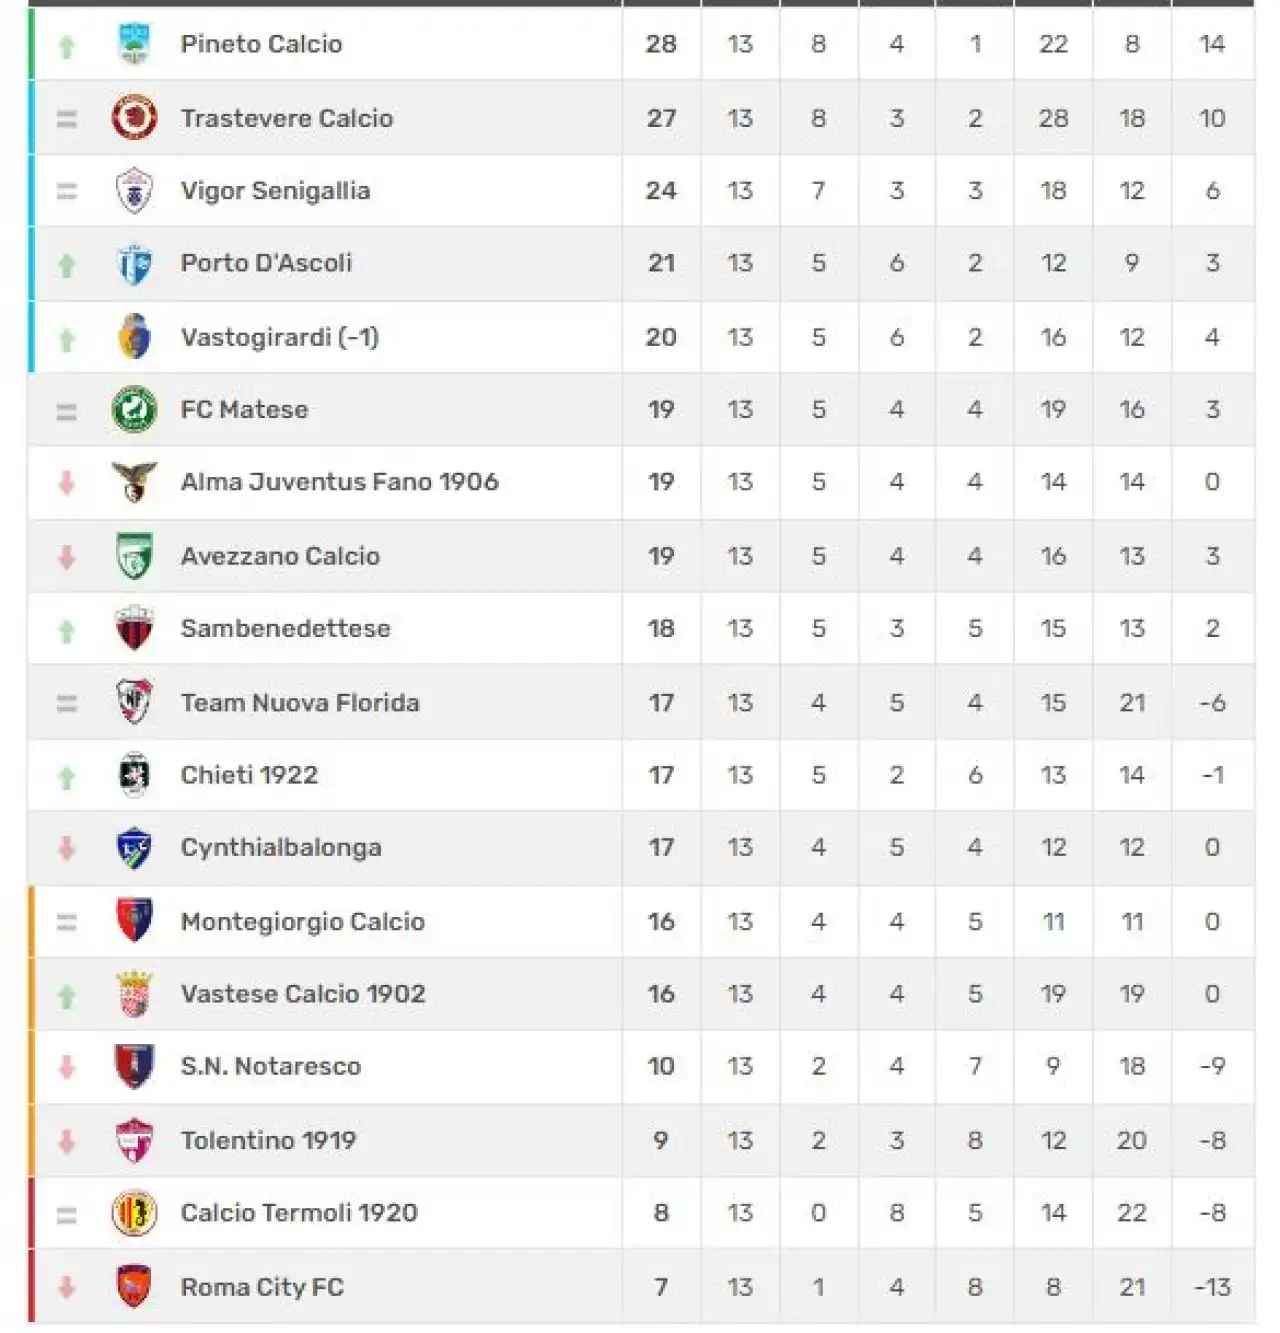Open the Vastogirardi (-1) team page

[279, 337]
